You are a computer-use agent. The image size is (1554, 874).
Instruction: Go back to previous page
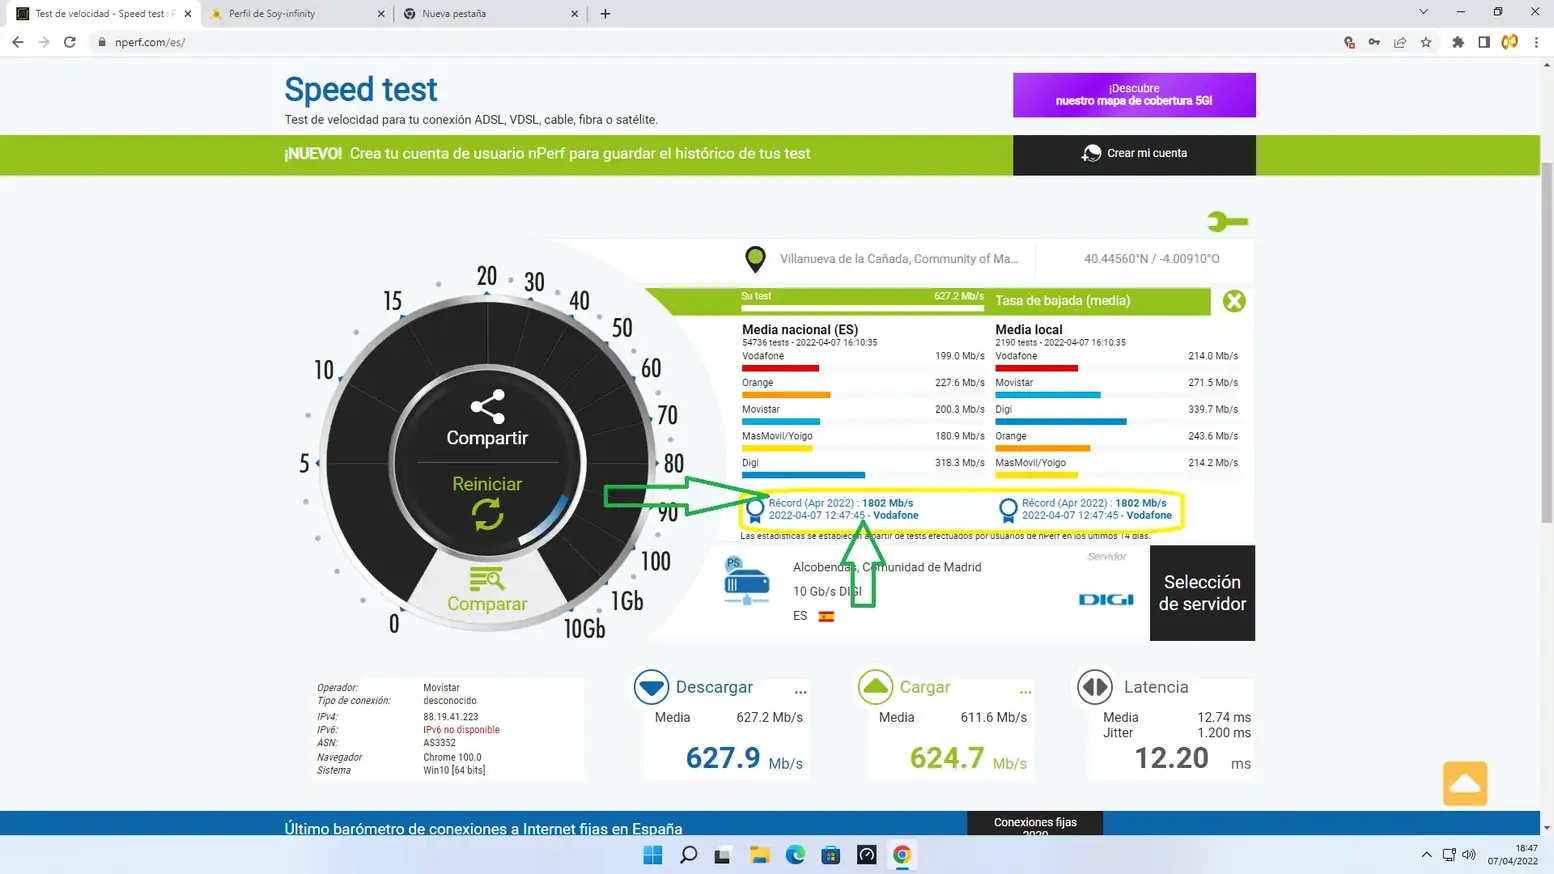tap(18, 42)
